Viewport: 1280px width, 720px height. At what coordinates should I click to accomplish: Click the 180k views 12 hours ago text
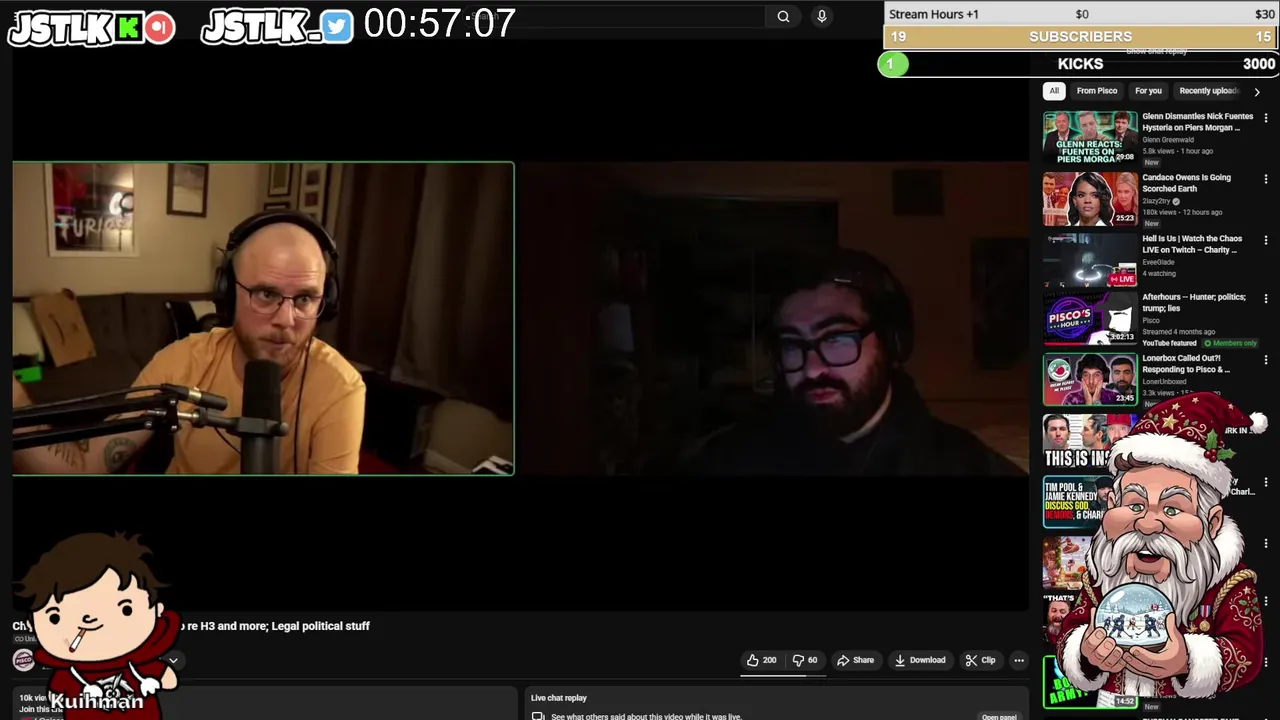(x=1182, y=212)
